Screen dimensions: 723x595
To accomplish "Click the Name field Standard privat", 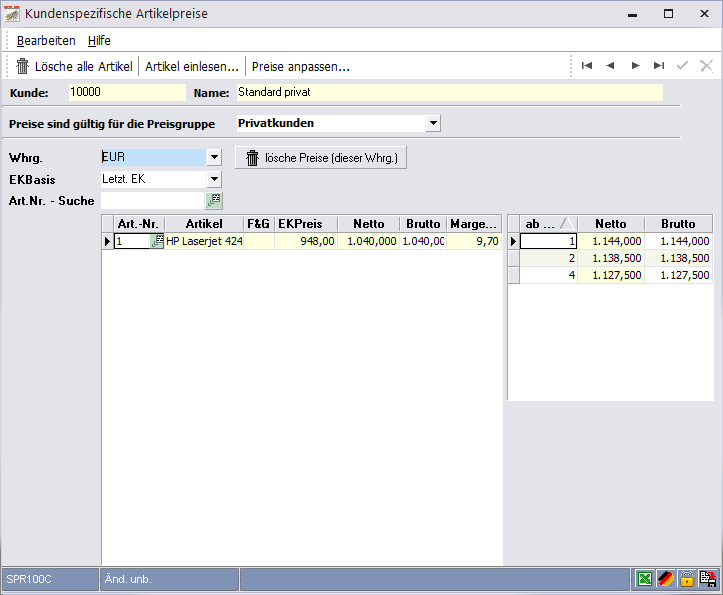I will (450, 92).
